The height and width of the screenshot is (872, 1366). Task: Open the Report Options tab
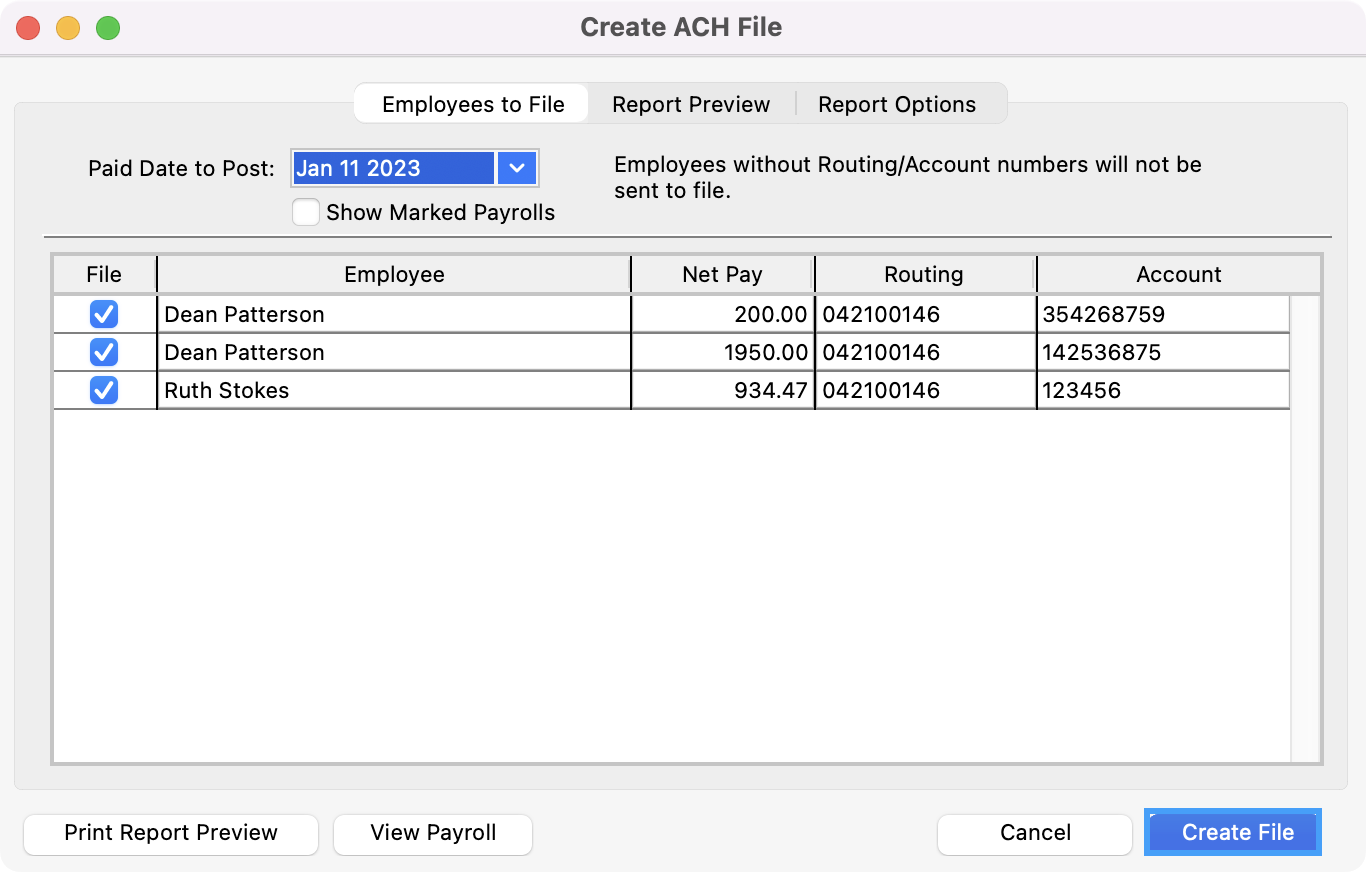[x=897, y=104]
